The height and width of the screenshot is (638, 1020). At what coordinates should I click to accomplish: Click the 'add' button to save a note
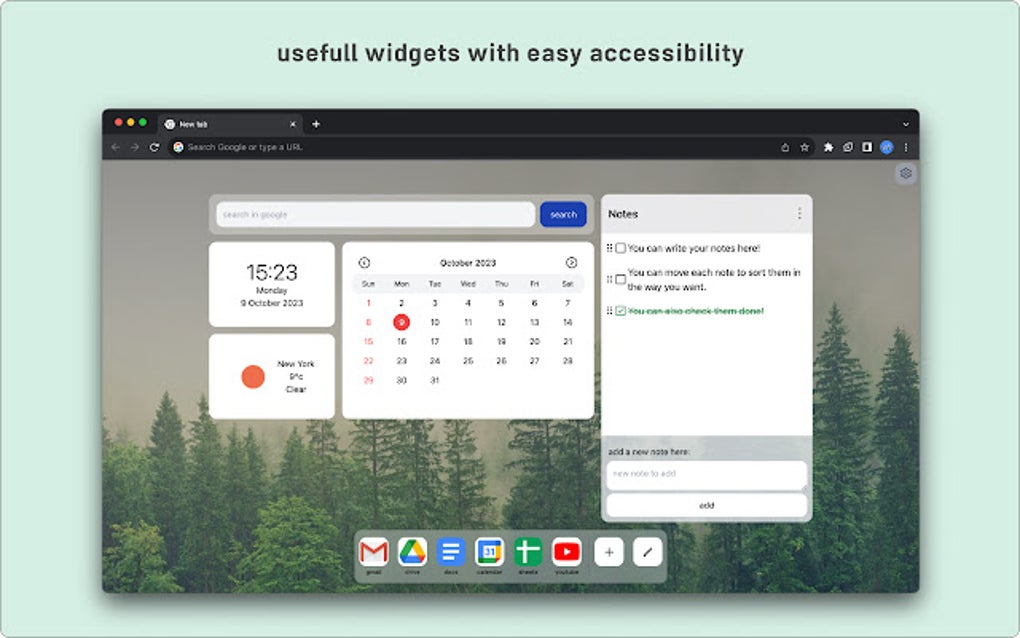click(x=706, y=505)
